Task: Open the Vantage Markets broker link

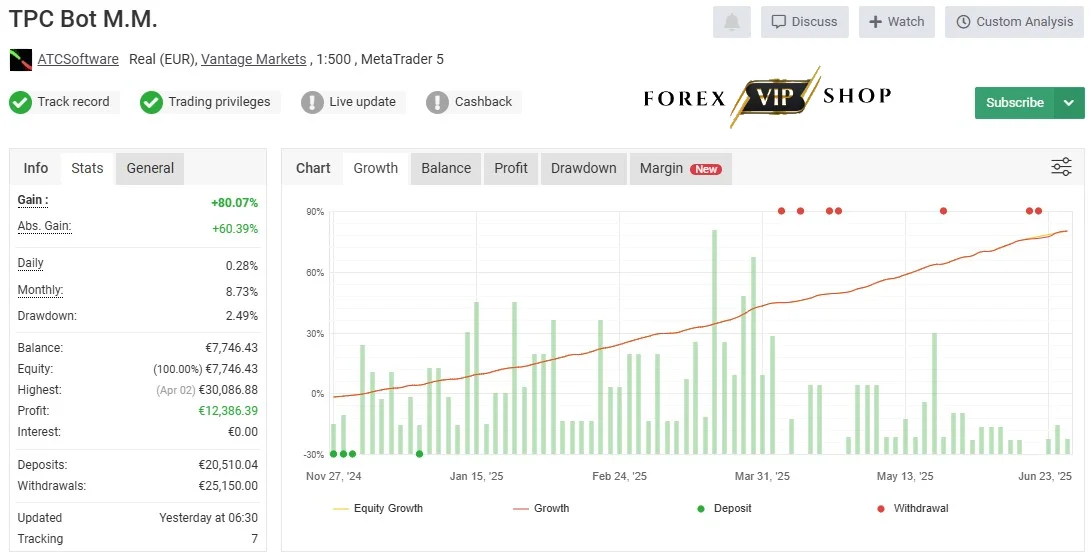Action: click(253, 59)
